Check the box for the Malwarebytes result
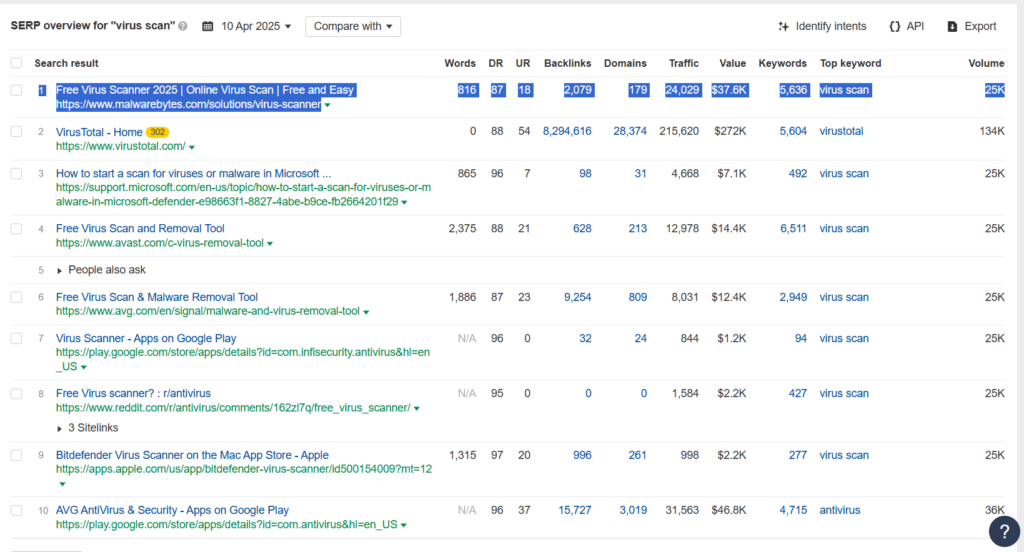1024x552 pixels. (x=16, y=90)
